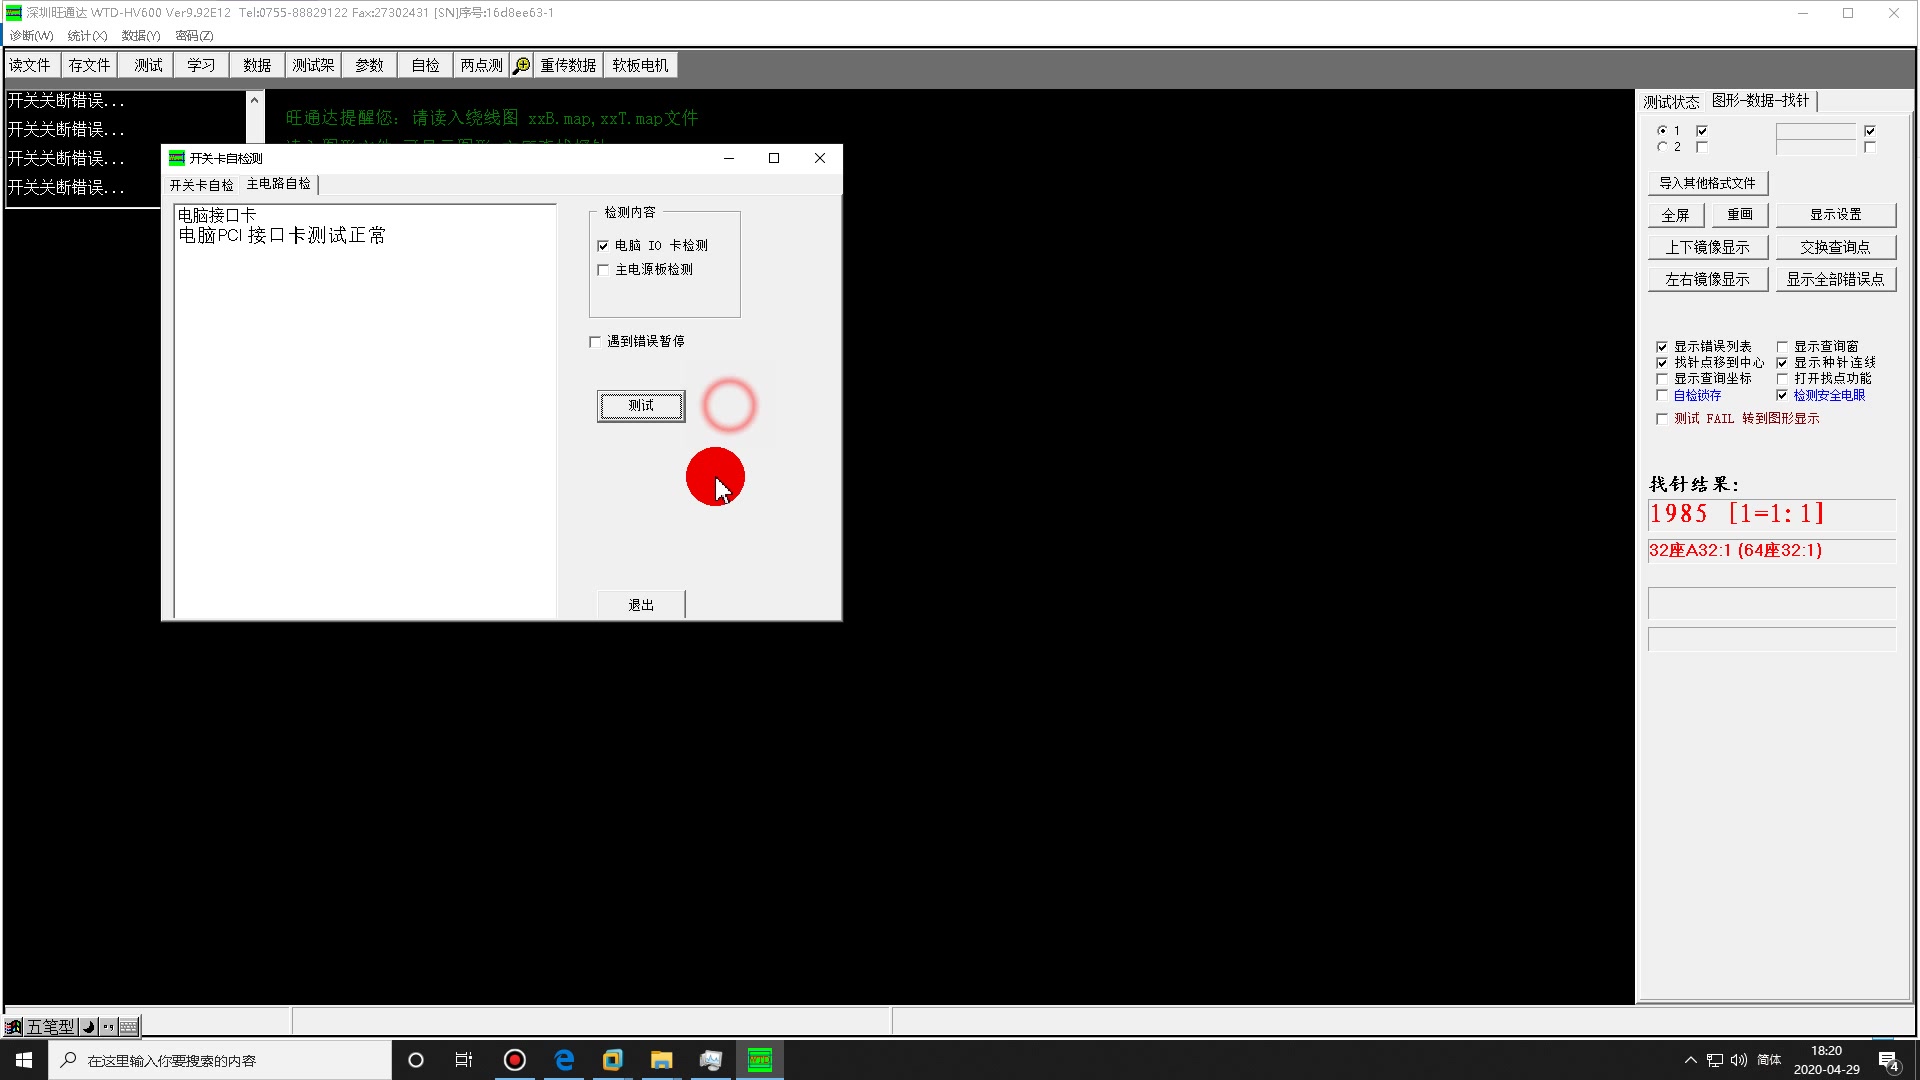Switch to the 测试状态 tab in right panel
1920x1080 pixels.
pos(1671,101)
